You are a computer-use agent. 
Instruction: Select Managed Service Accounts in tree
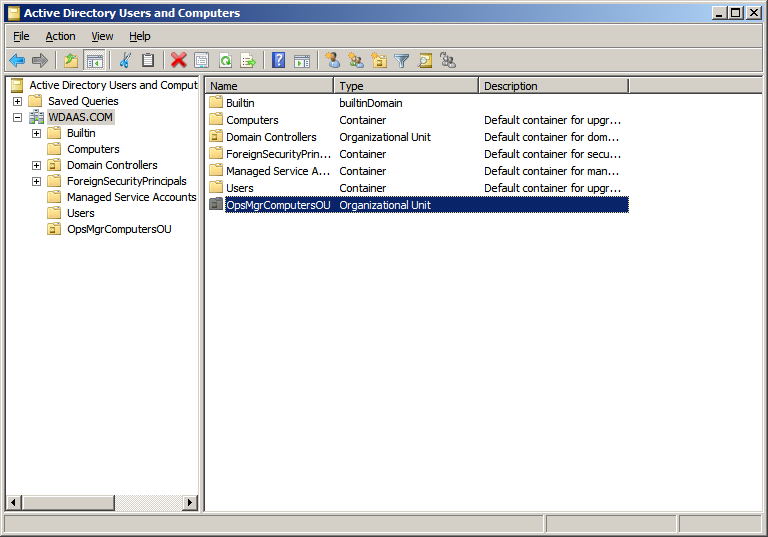tap(132, 197)
